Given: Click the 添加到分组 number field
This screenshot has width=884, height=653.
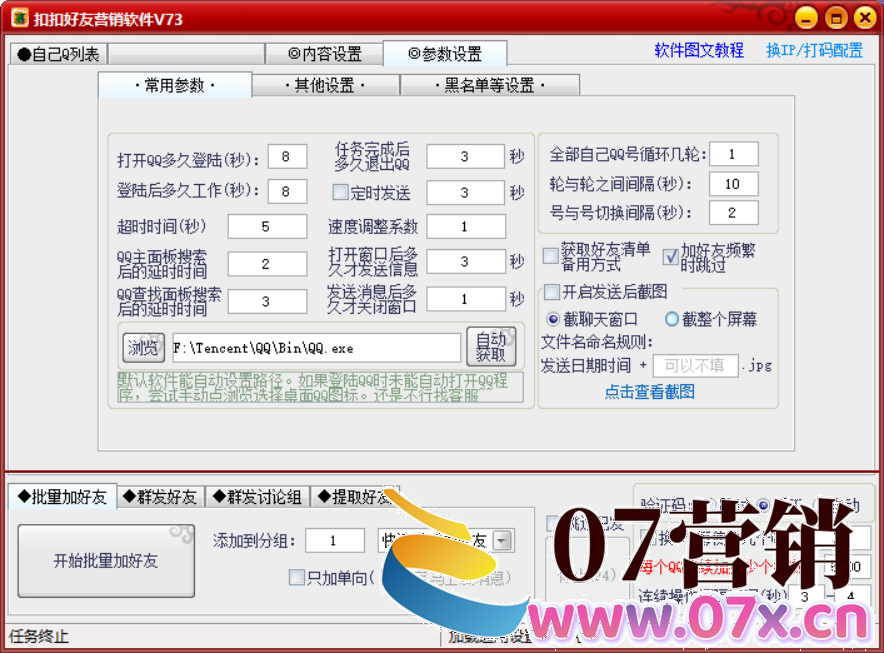Looking at the screenshot, I should click(334, 541).
